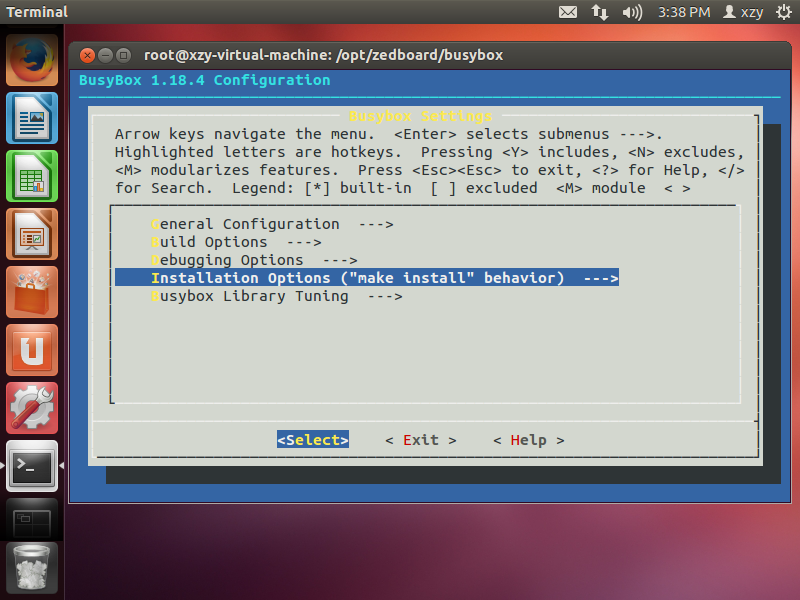Select Build Options submenu entry
Viewport: 800px width, 600px height.
click(x=236, y=242)
